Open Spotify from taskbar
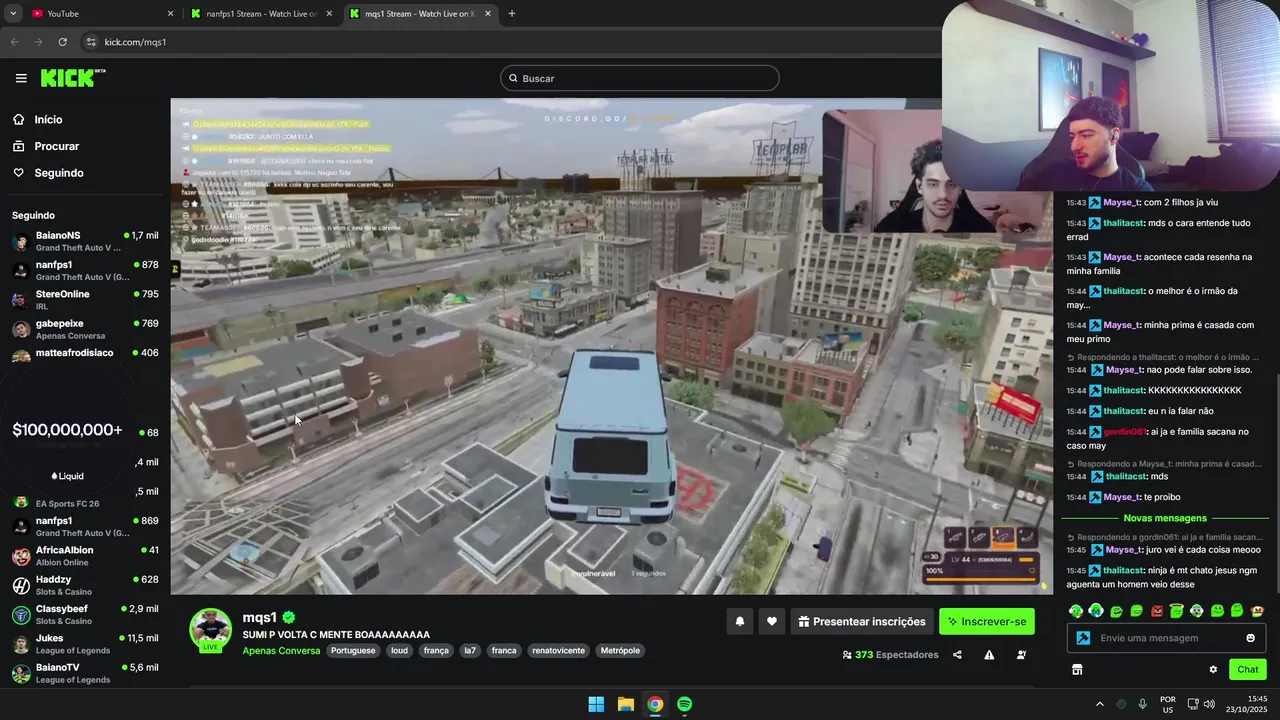The height and width of the screenshot is (720, 1280). tap(684, 704)
